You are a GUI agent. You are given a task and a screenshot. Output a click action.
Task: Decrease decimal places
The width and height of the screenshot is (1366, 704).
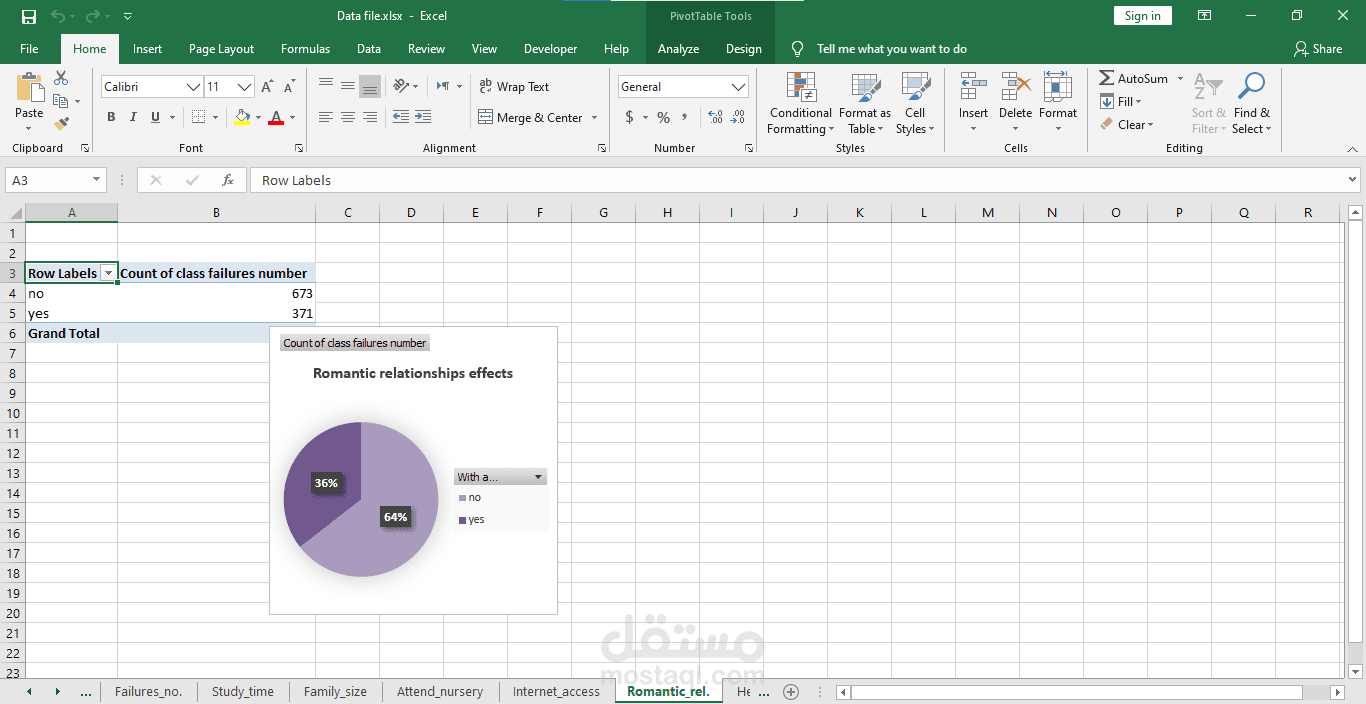pyautogui.click(x=737, y=117)
